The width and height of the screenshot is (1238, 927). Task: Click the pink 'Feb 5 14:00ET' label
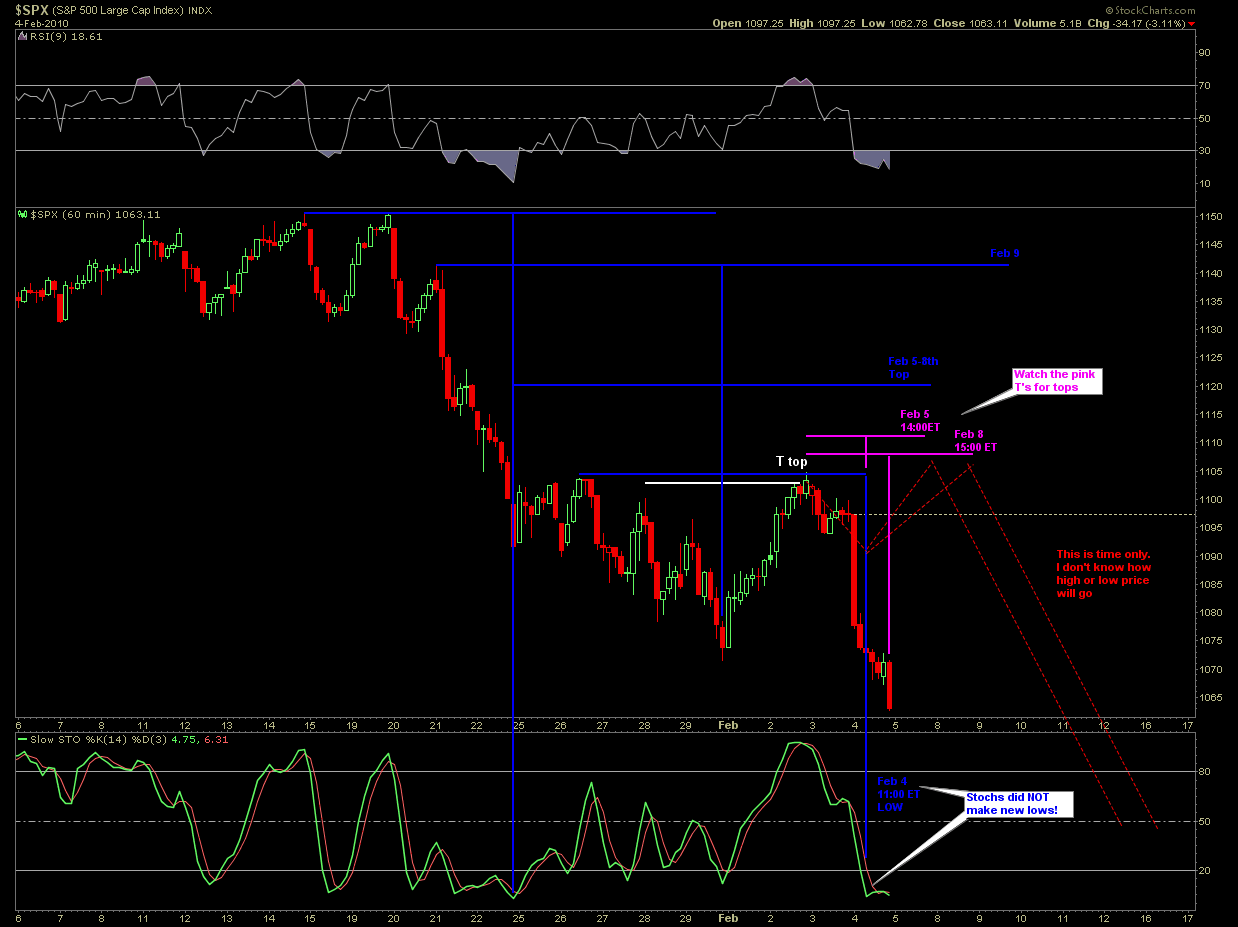click(919, 420)
